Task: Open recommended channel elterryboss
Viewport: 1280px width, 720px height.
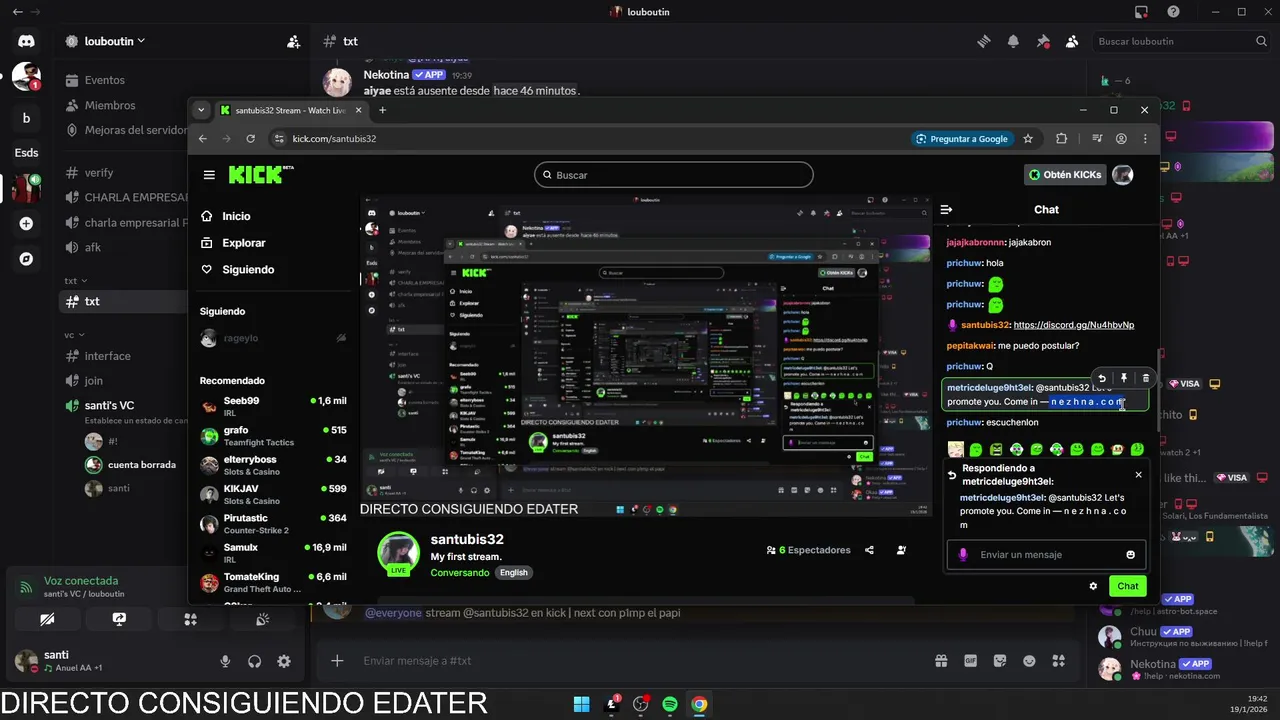Action: click(x=273, y=465)
